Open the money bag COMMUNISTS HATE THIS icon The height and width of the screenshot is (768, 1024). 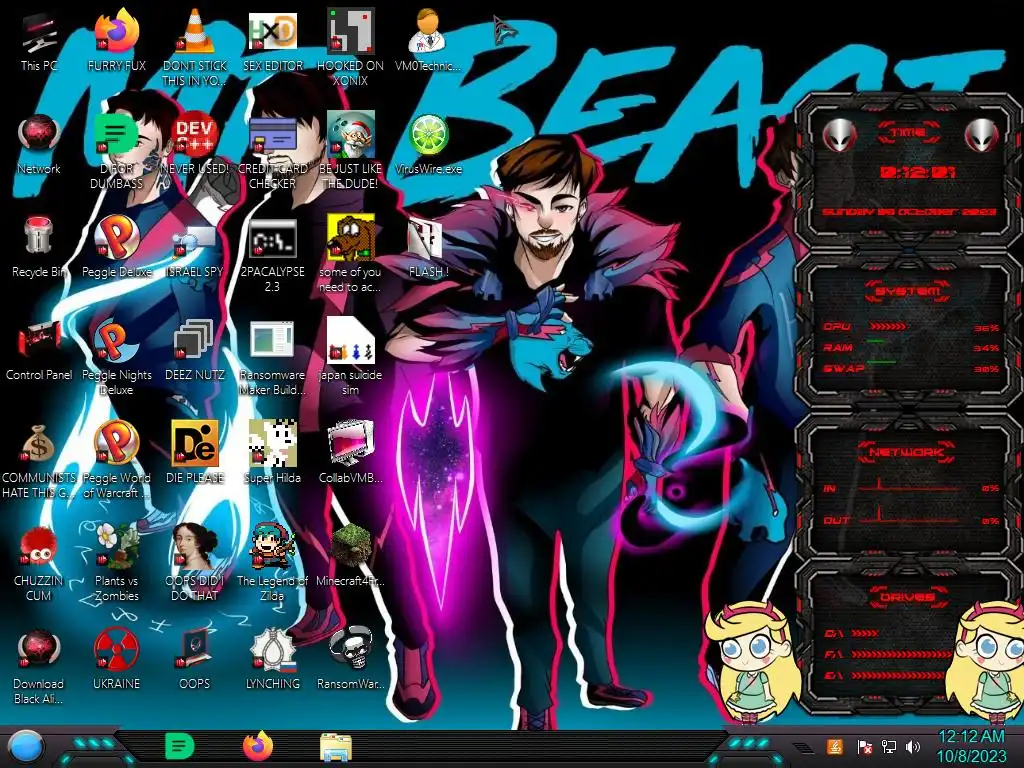(39, 444)
